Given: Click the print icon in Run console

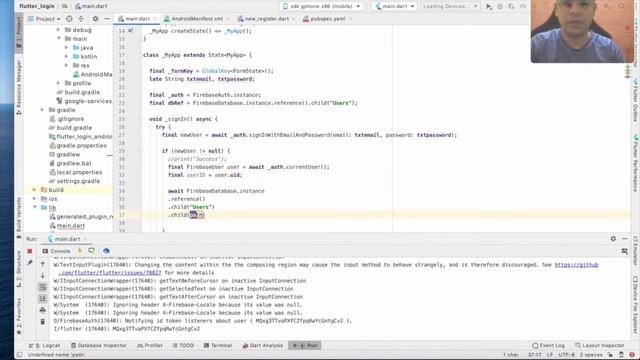Looking at the screenshot, I should pyautogui.click(x=42, y=310).
